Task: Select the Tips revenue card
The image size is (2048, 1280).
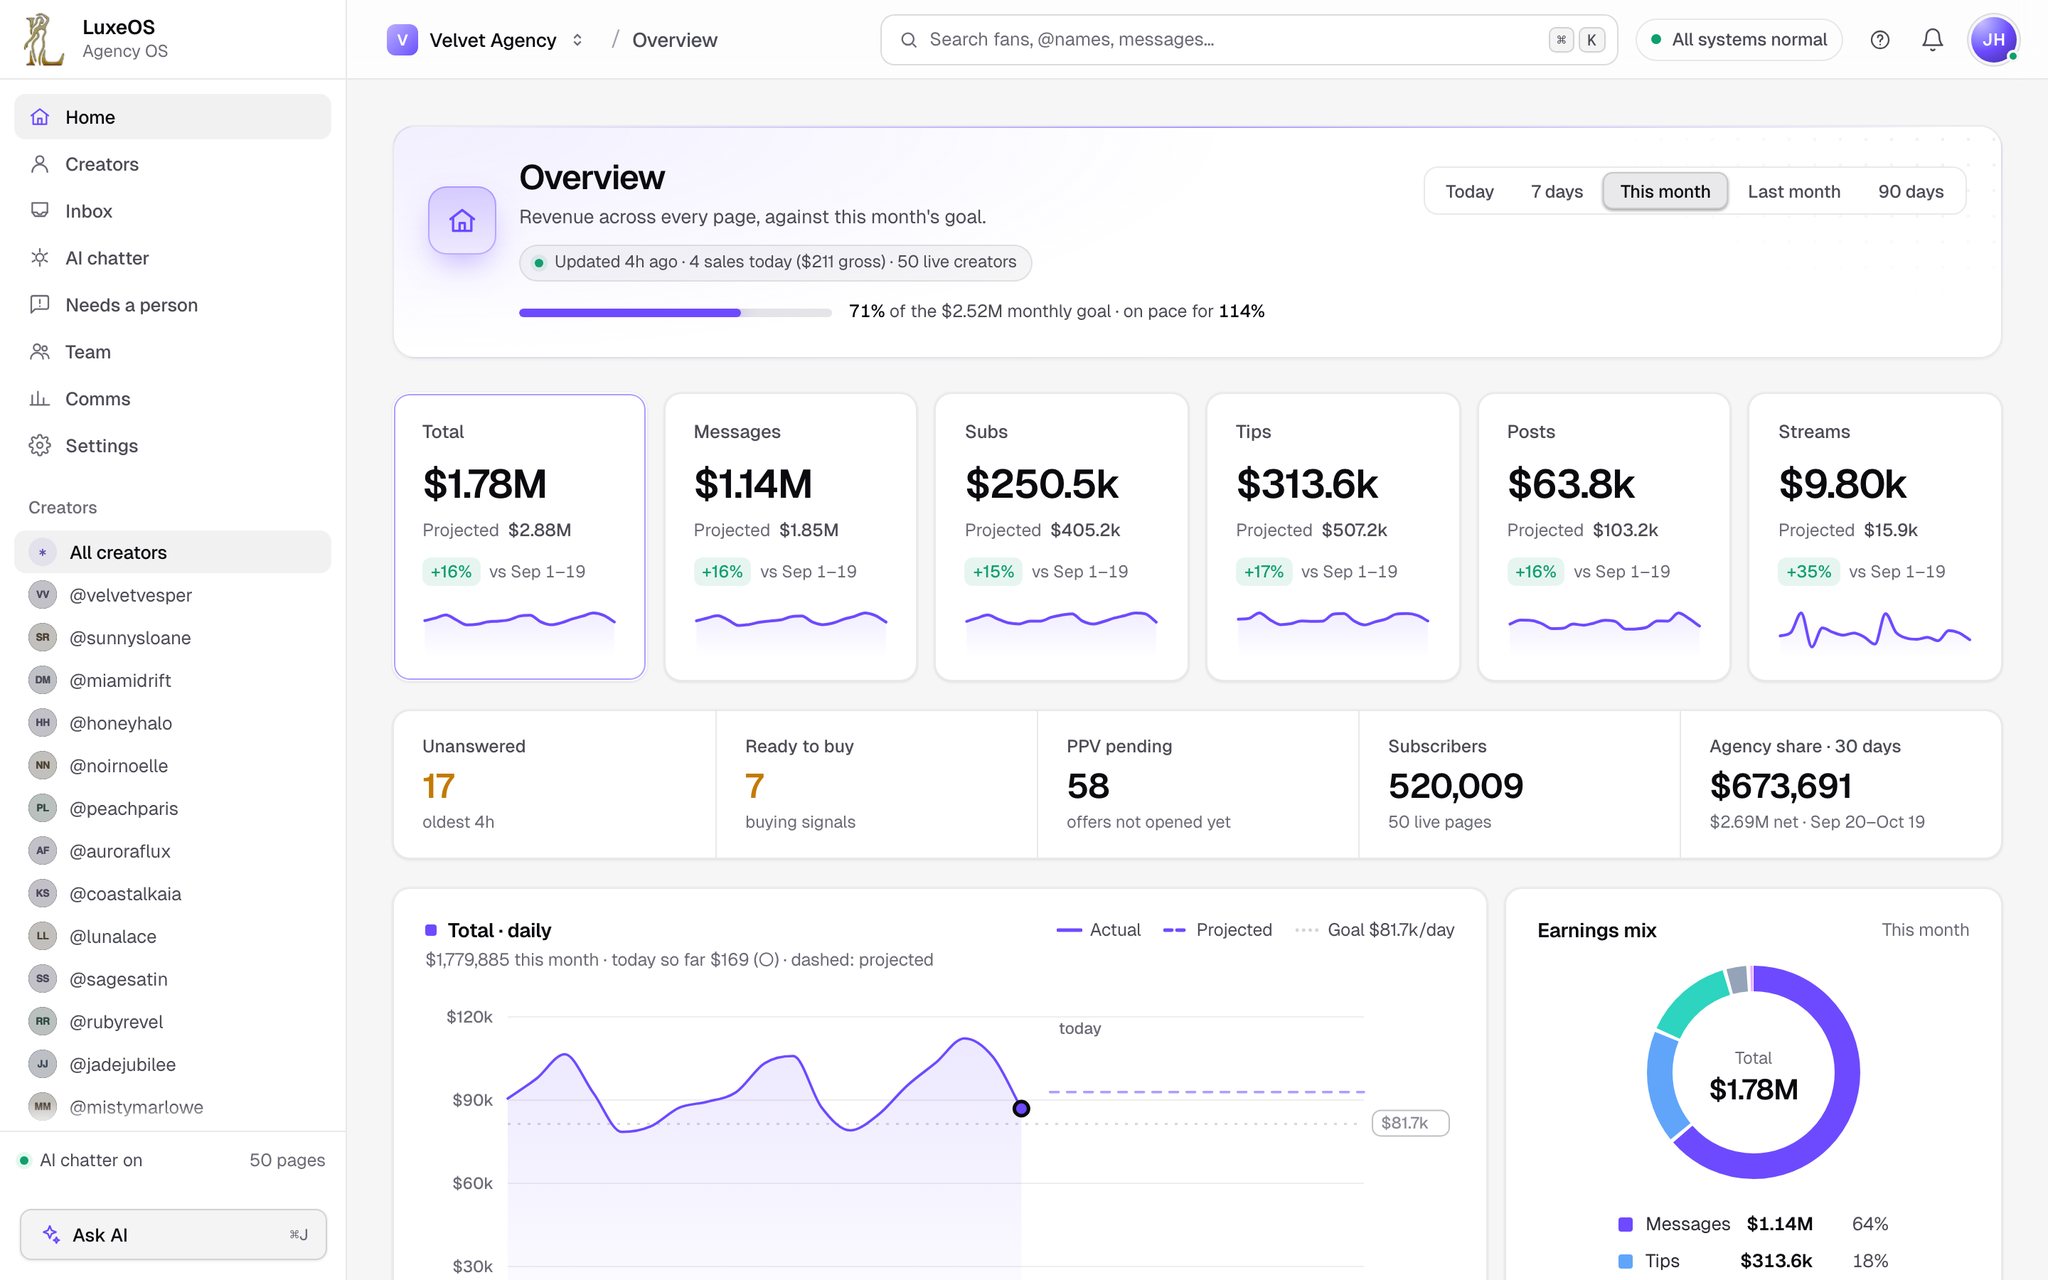Action: tap(1333, 537)
